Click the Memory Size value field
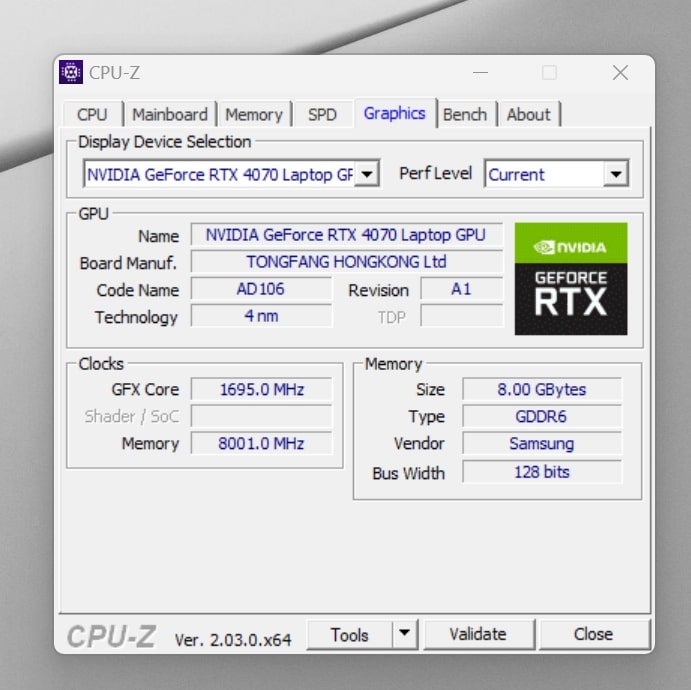 (542, 389)
